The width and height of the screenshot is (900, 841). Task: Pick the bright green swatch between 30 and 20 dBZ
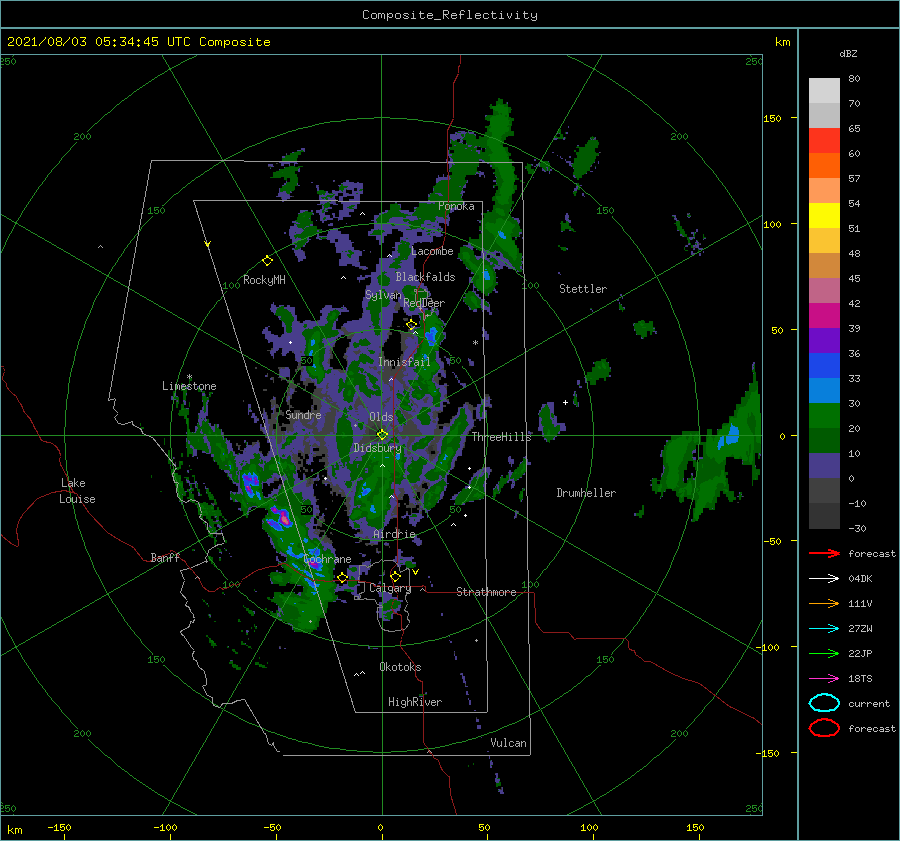point(824,416)
